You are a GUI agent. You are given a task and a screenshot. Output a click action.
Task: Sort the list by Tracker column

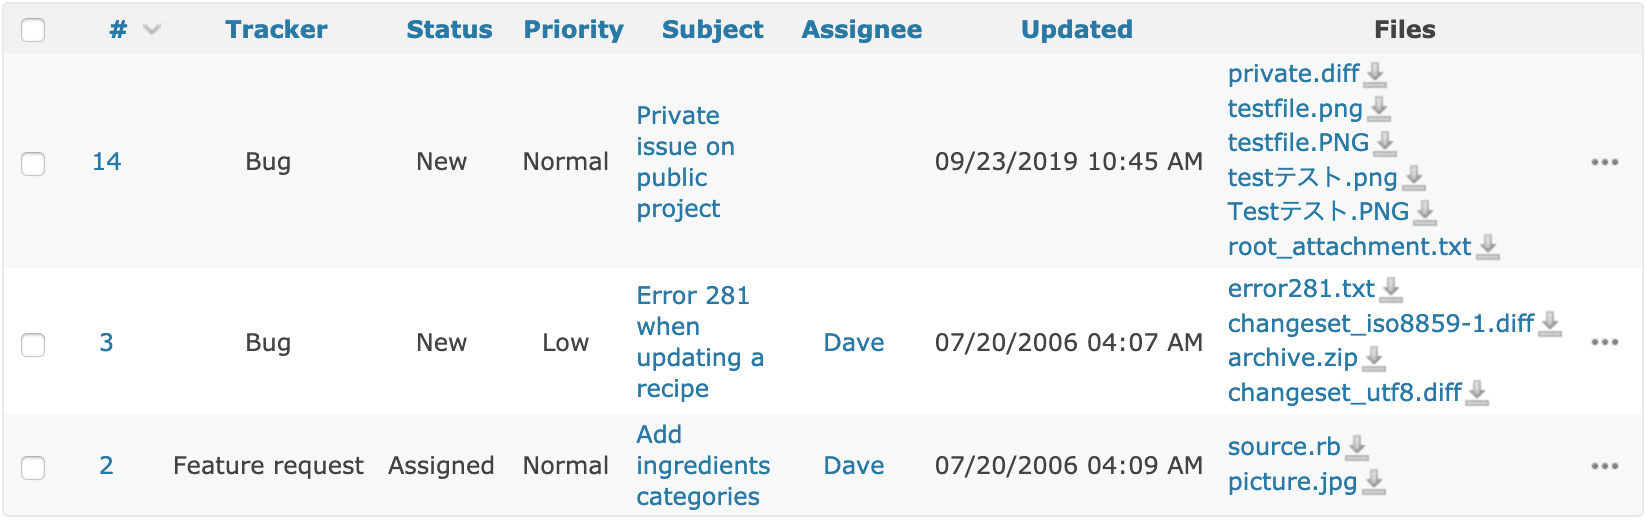[276, 30]
